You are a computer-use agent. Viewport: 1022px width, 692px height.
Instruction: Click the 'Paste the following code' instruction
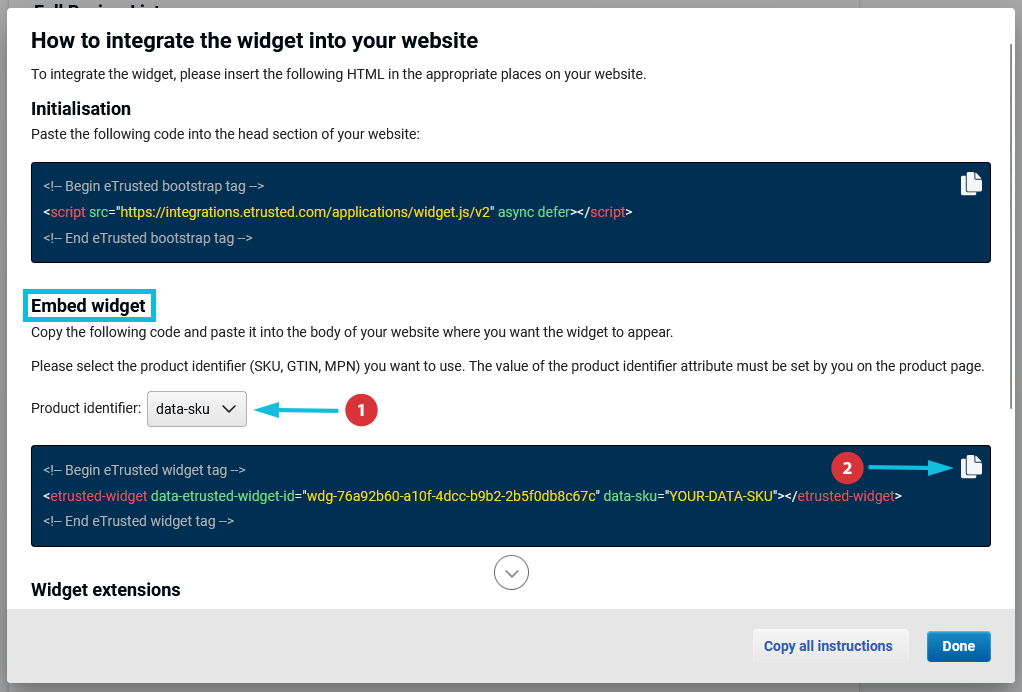226,134
